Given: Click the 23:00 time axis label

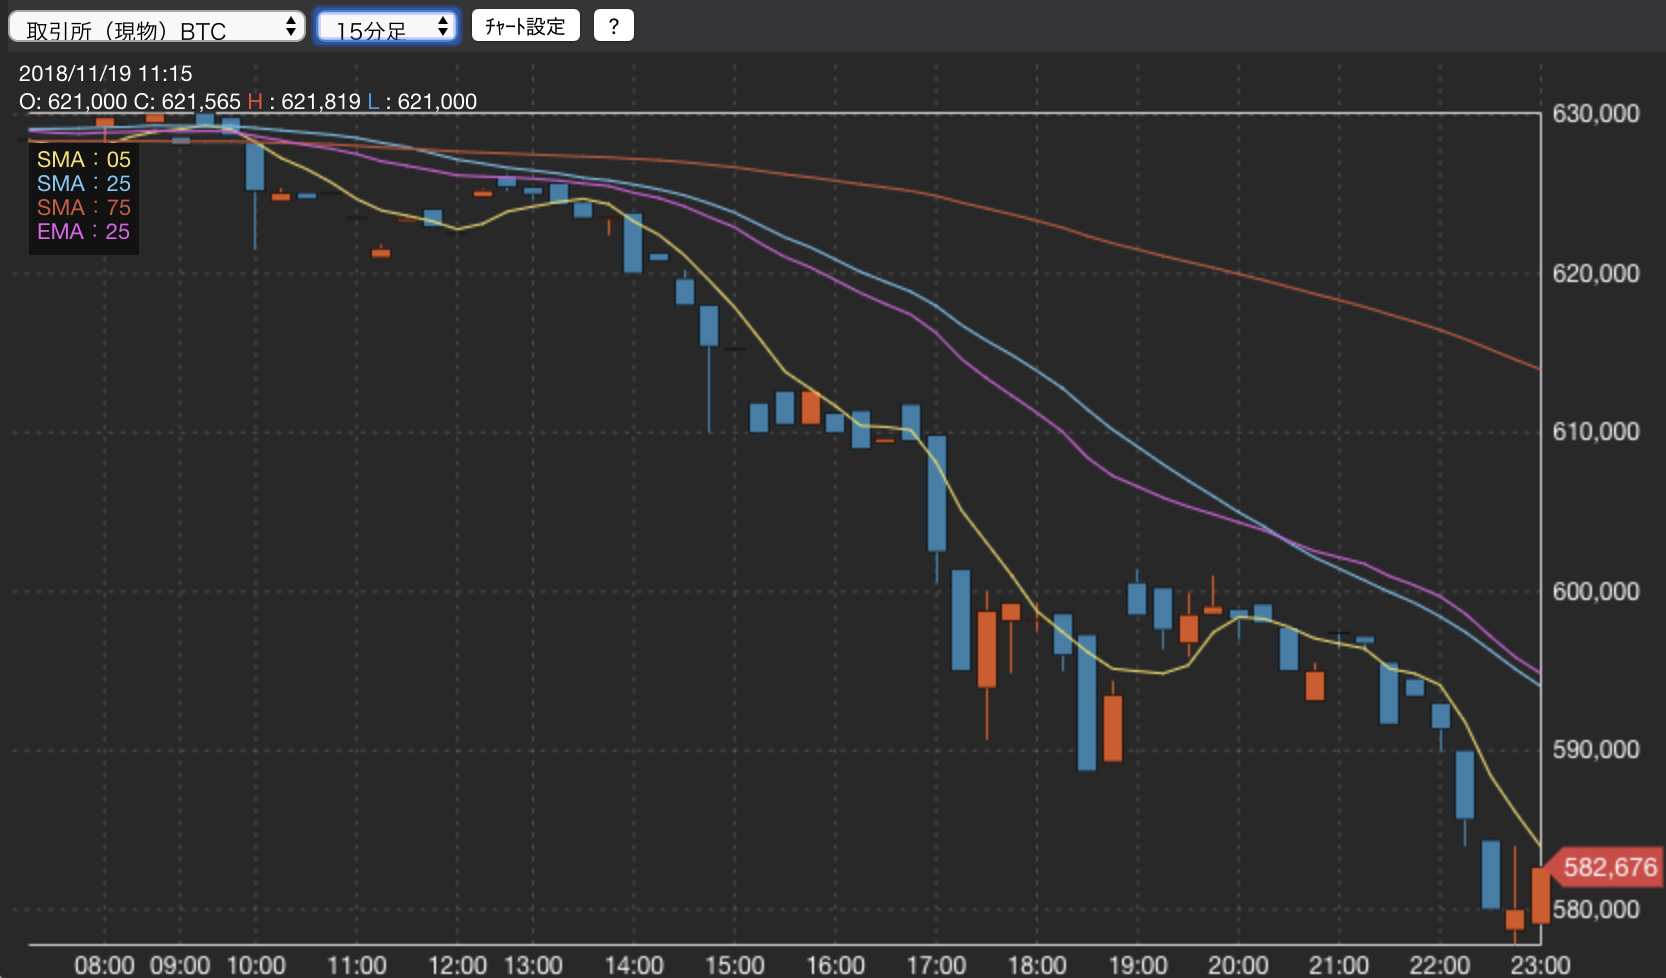Looking at the screenshot, I should [1540, 965].
